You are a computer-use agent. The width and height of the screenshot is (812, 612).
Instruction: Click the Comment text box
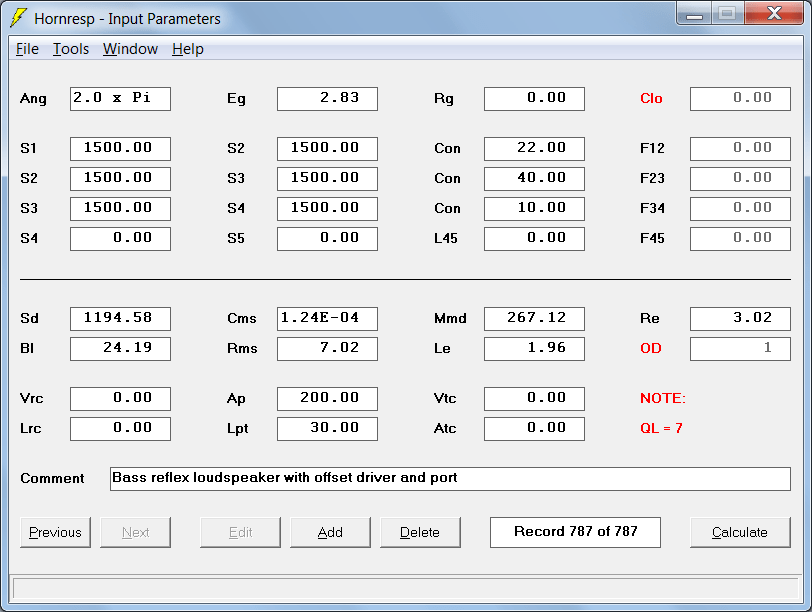pyautogui.click(x=451, y=479)
